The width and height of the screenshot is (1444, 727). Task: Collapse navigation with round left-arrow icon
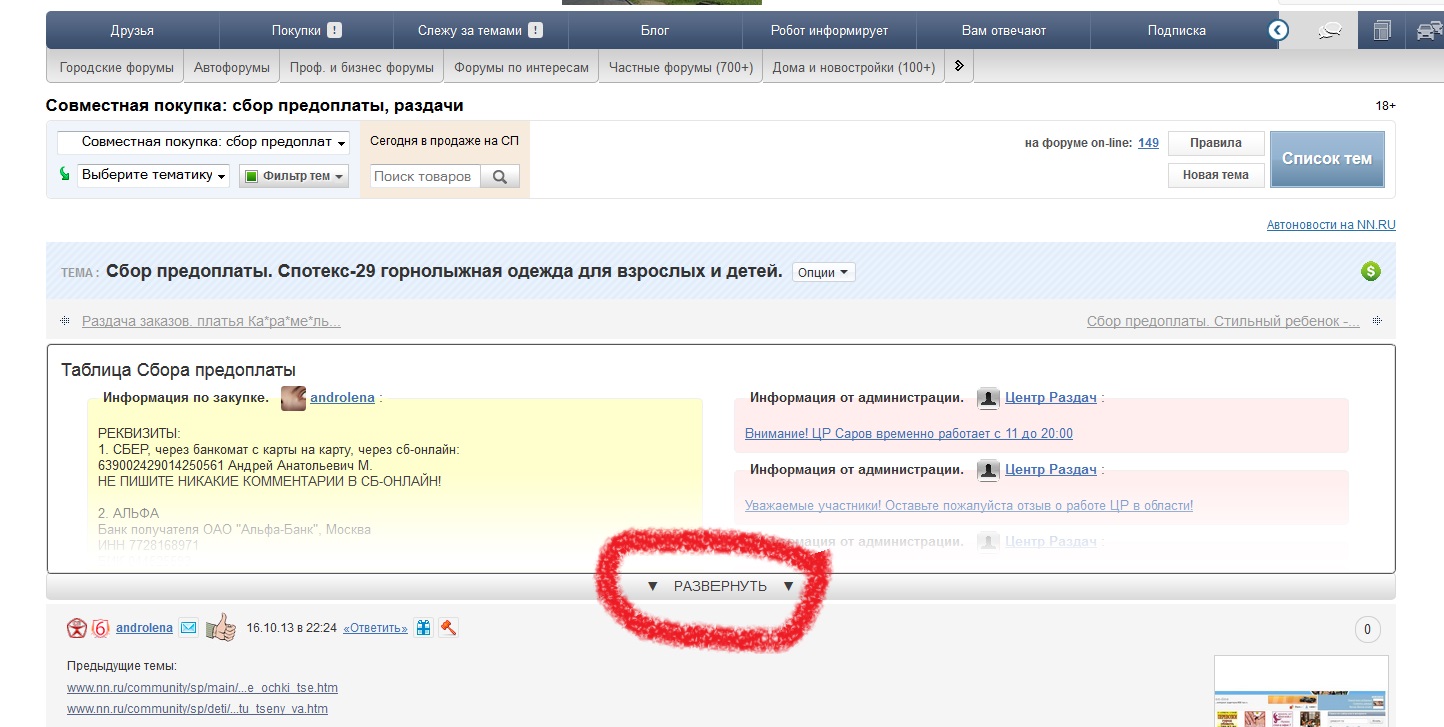1278,30
